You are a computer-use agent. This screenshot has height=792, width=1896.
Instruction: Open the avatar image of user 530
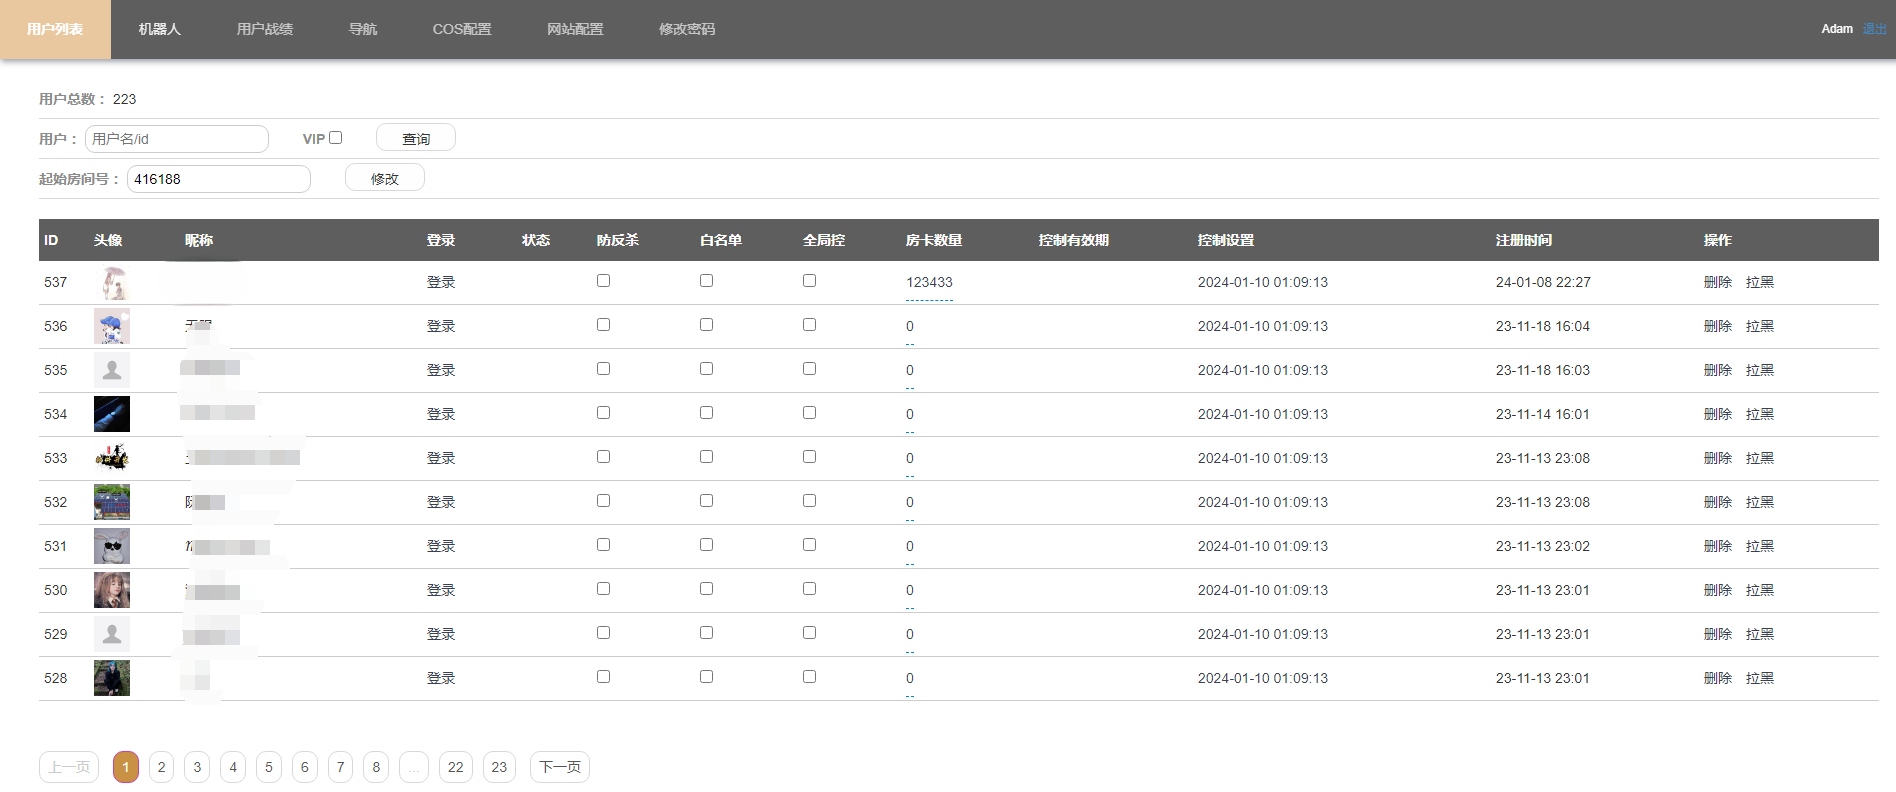point(112,590)
